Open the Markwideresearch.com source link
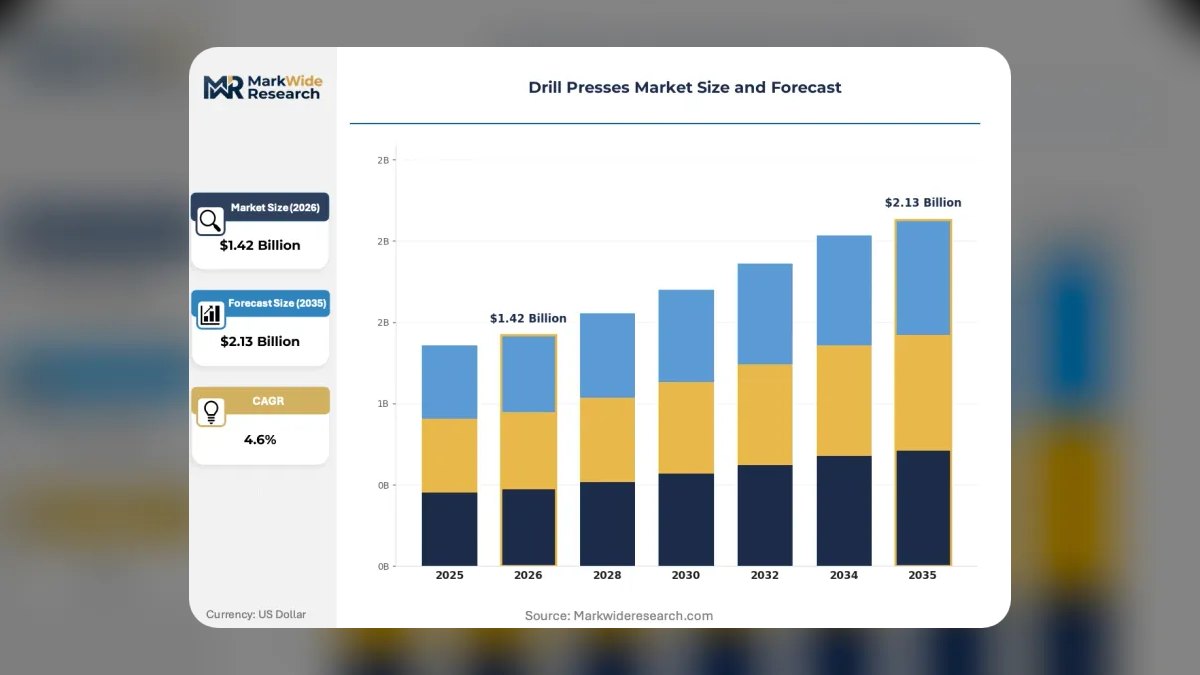The height and width of the screenshot is (675, 1200). tap(643, 616)
